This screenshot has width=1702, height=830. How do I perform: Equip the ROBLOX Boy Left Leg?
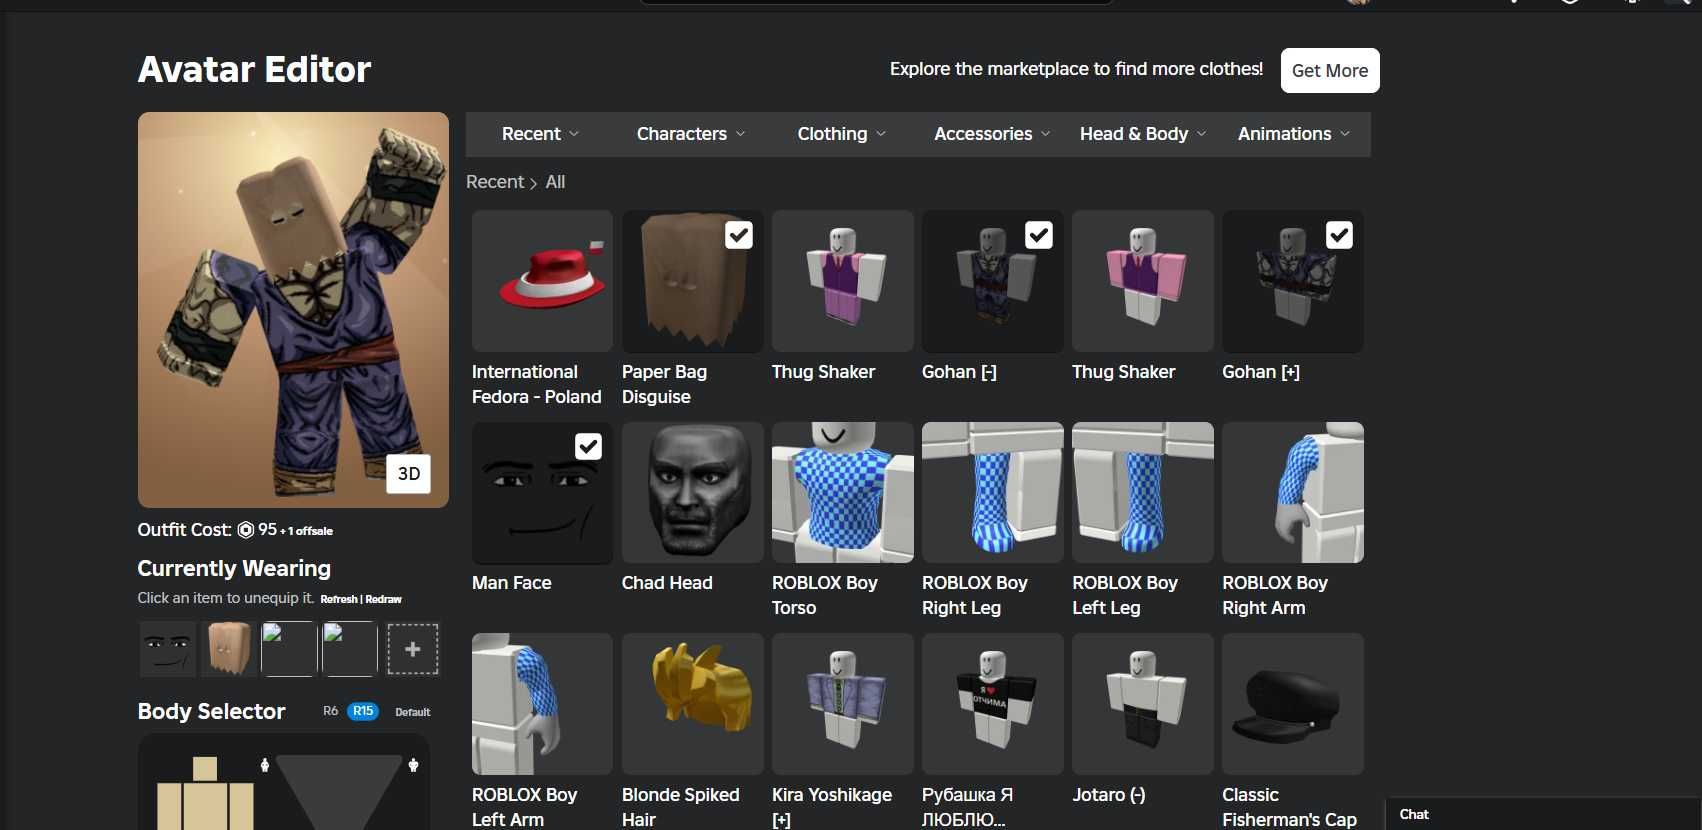click(x=1143, y=493)
